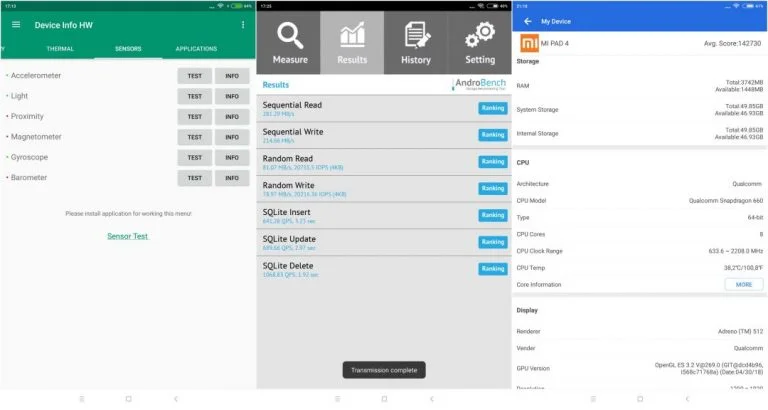Open hamburger menu in Device Info HW

pos(16,24)
